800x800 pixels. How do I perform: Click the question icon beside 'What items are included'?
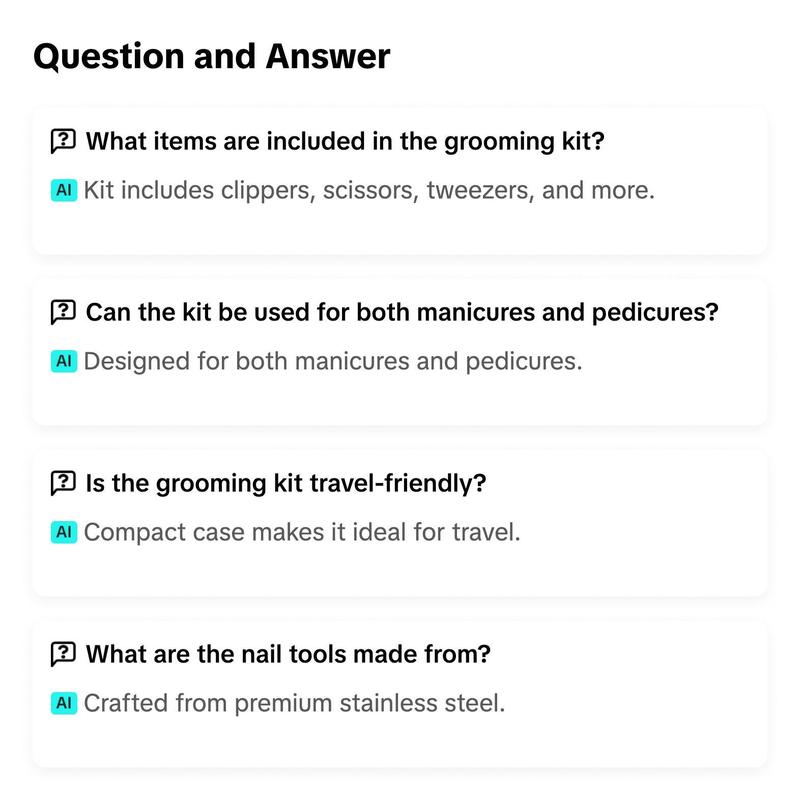pyautogui.click(x=63, y=141)
